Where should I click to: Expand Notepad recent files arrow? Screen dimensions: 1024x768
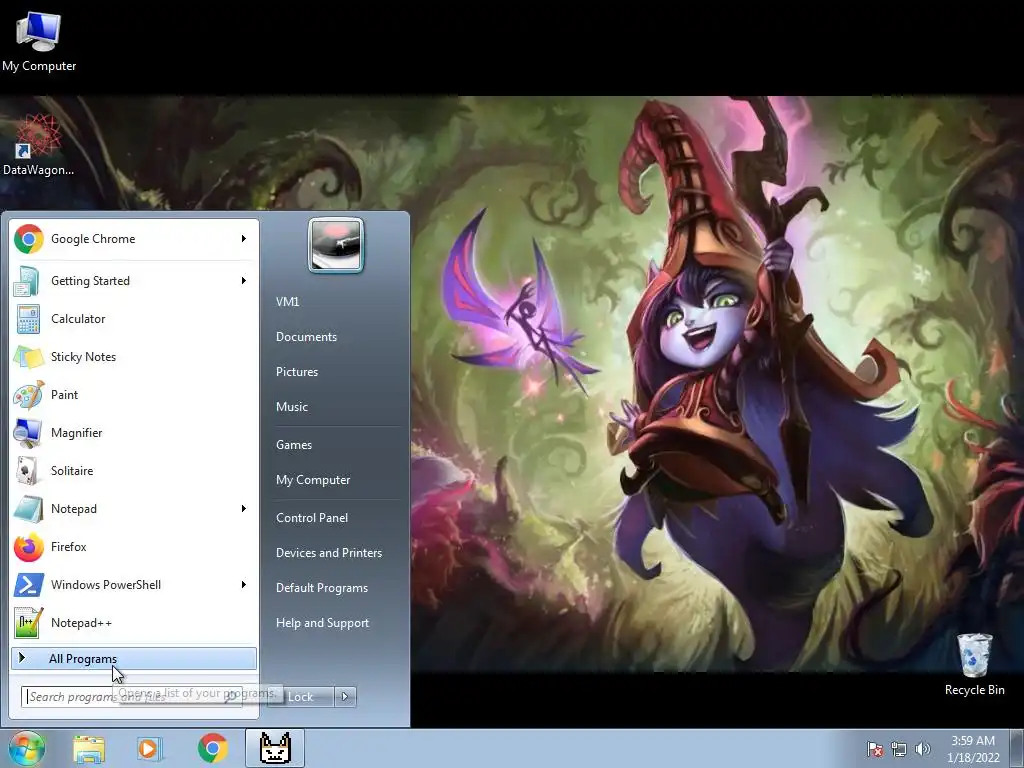point(244,509)
